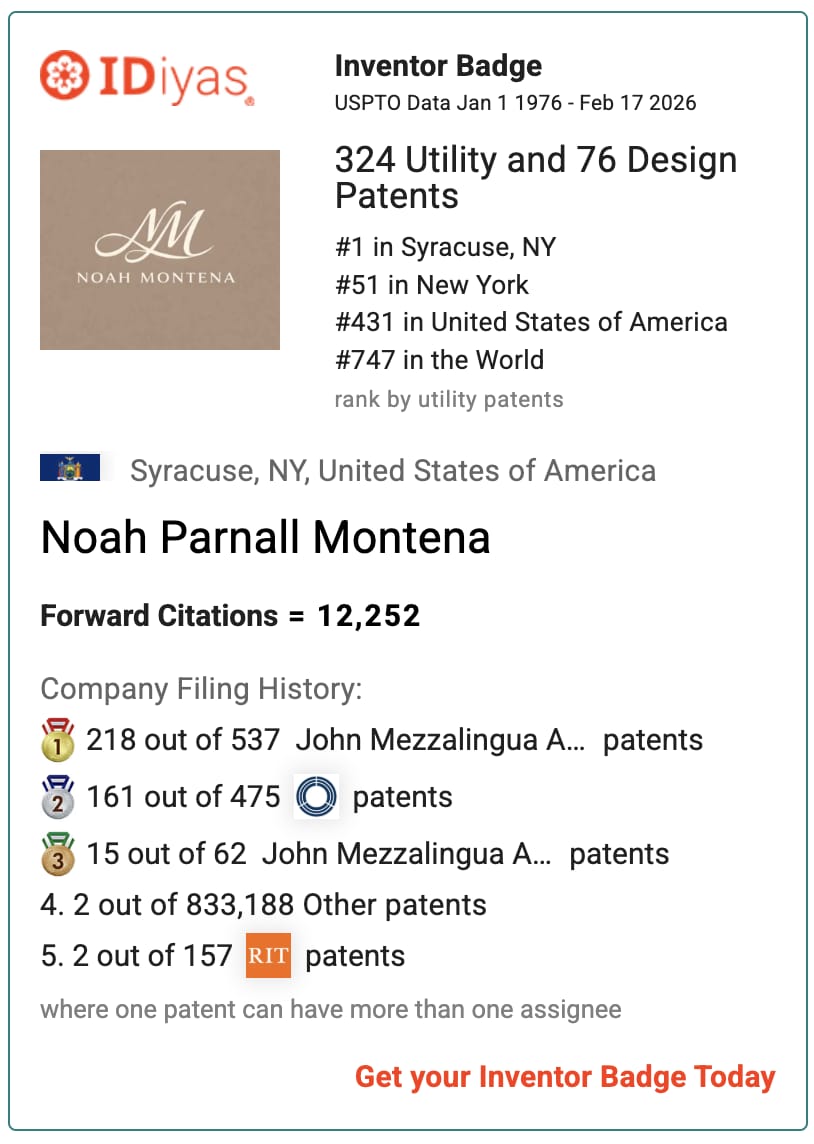Click the gold first-place medal icon

(58, 740)
